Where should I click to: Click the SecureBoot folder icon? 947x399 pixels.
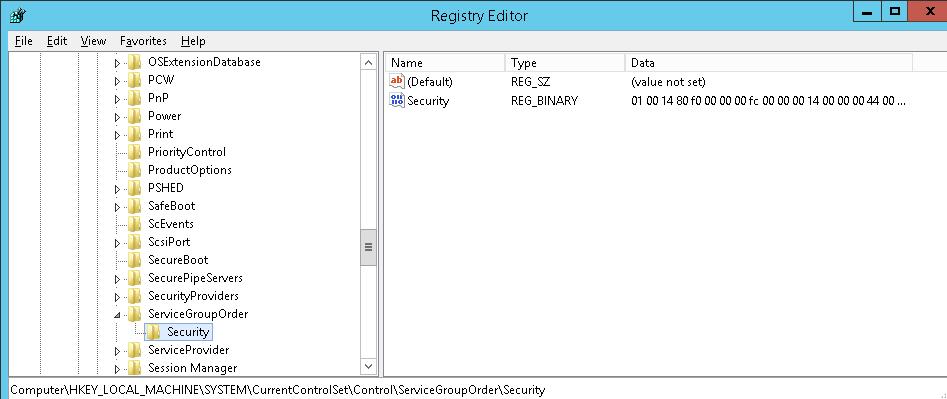point(135,260)
